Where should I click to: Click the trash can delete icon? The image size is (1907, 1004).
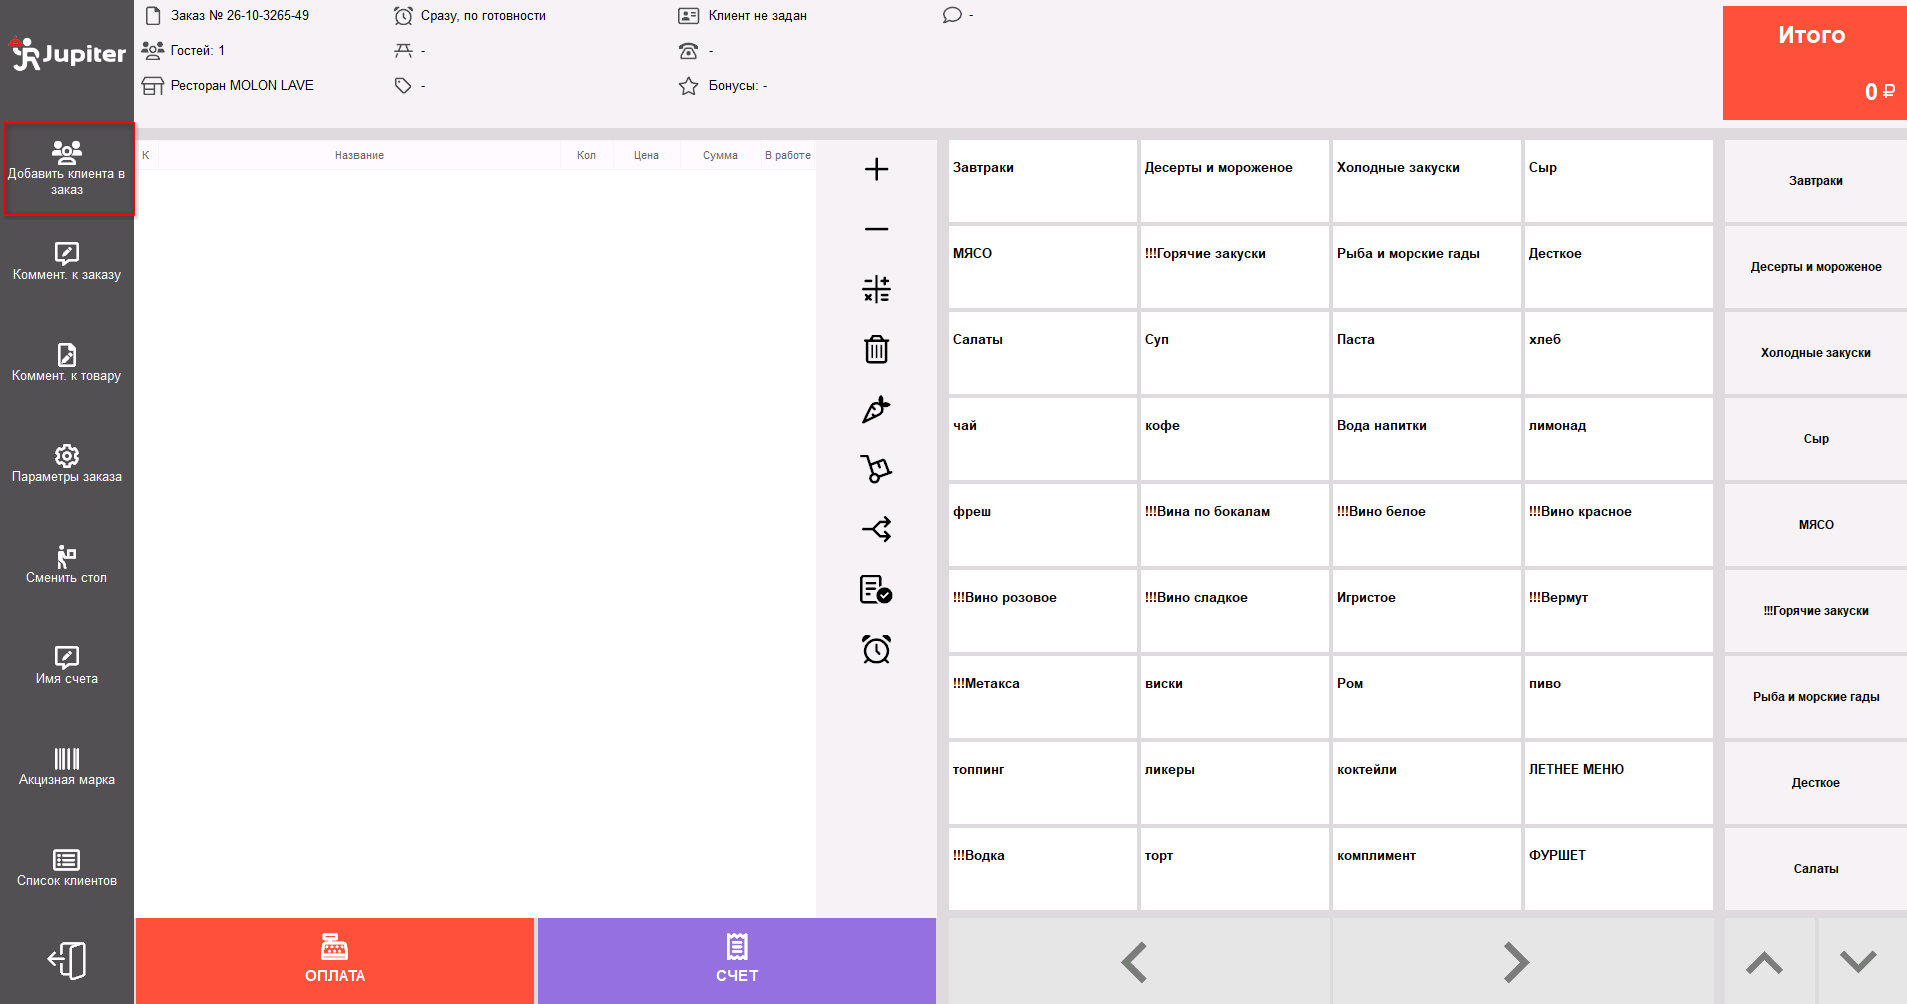pyautogui.click(x=876, y=349)
